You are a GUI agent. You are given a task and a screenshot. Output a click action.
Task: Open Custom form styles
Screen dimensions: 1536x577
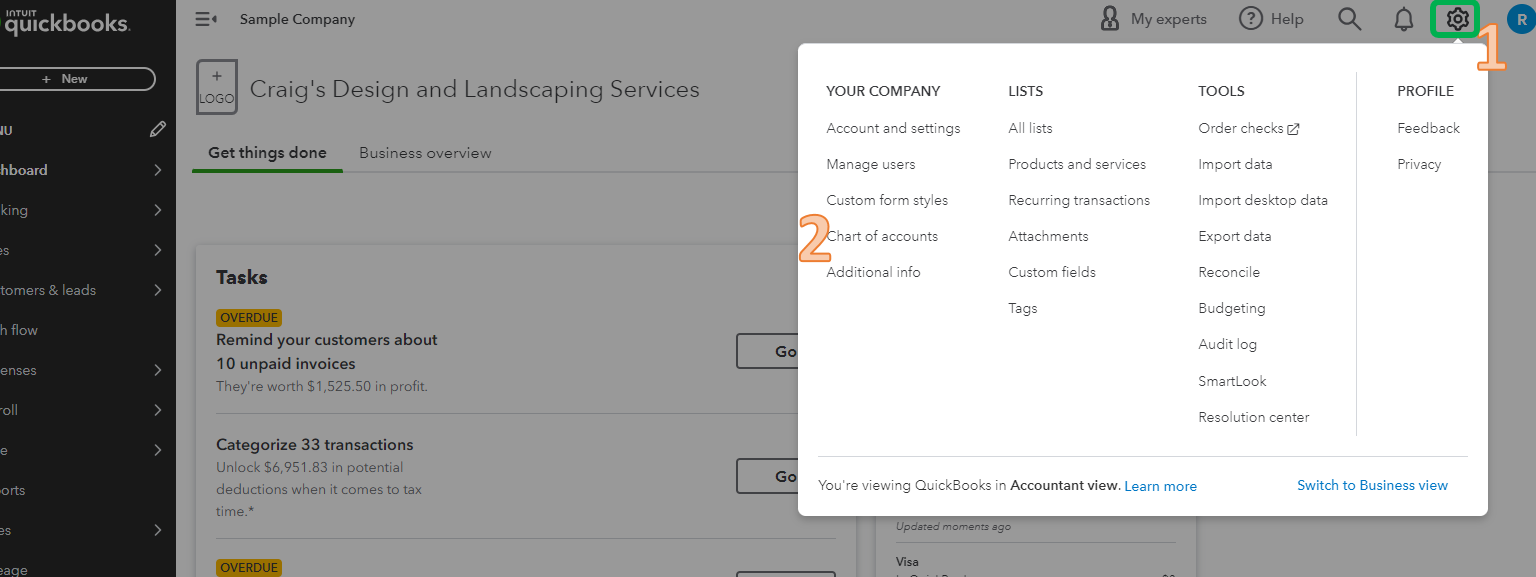click(887, 200)
